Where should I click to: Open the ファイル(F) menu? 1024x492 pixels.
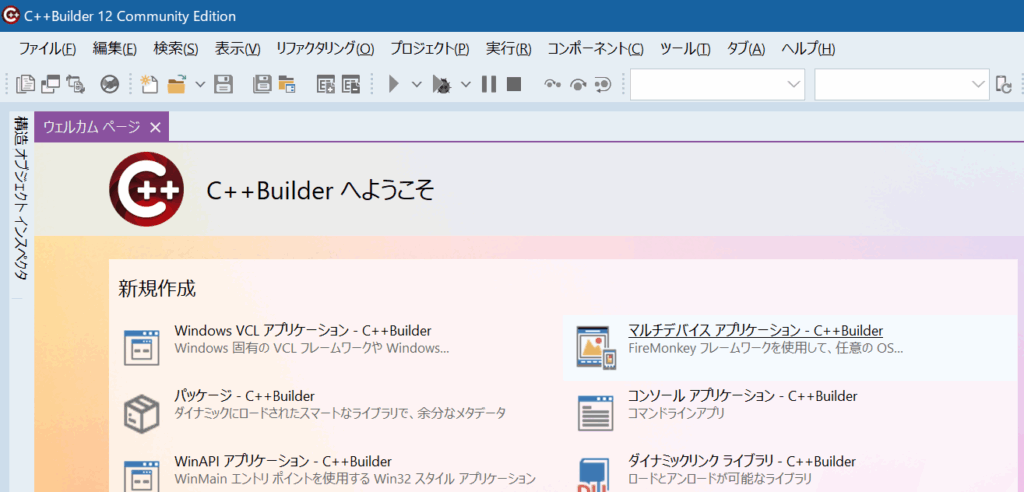point(47,49)
